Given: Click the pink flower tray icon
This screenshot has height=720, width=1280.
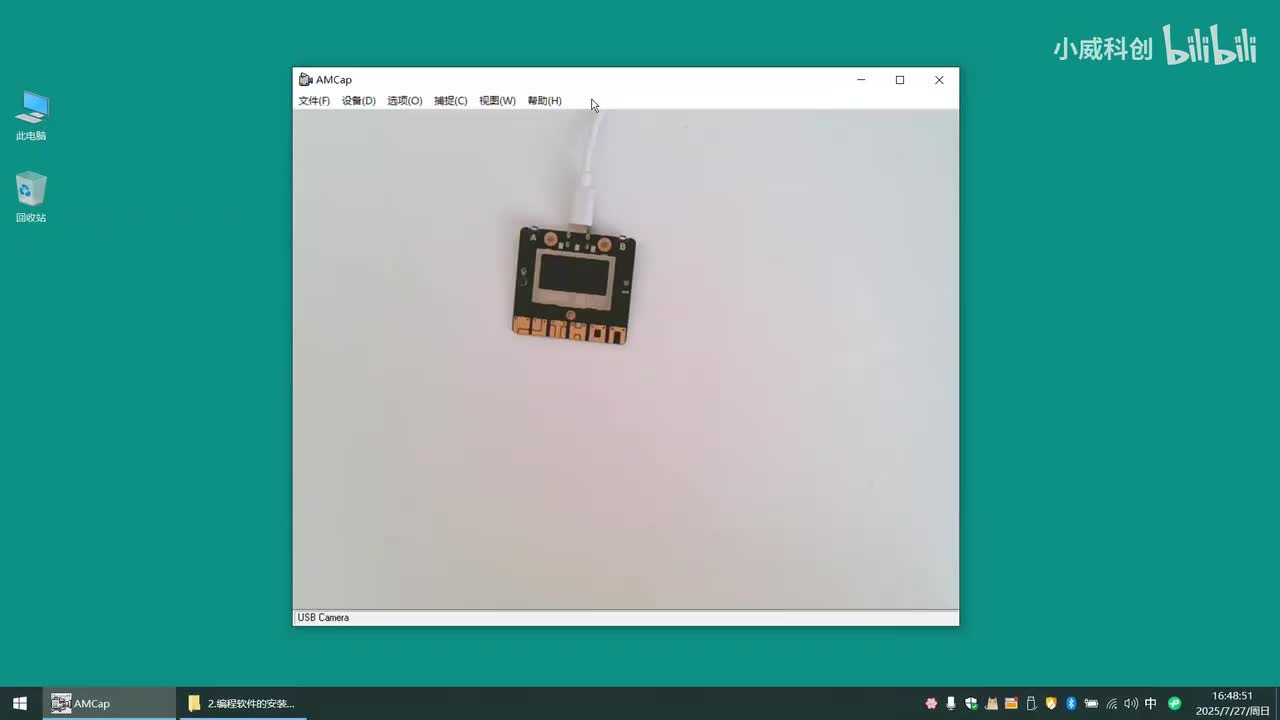Looking at the screenshot, I should [x=931, y=704].
